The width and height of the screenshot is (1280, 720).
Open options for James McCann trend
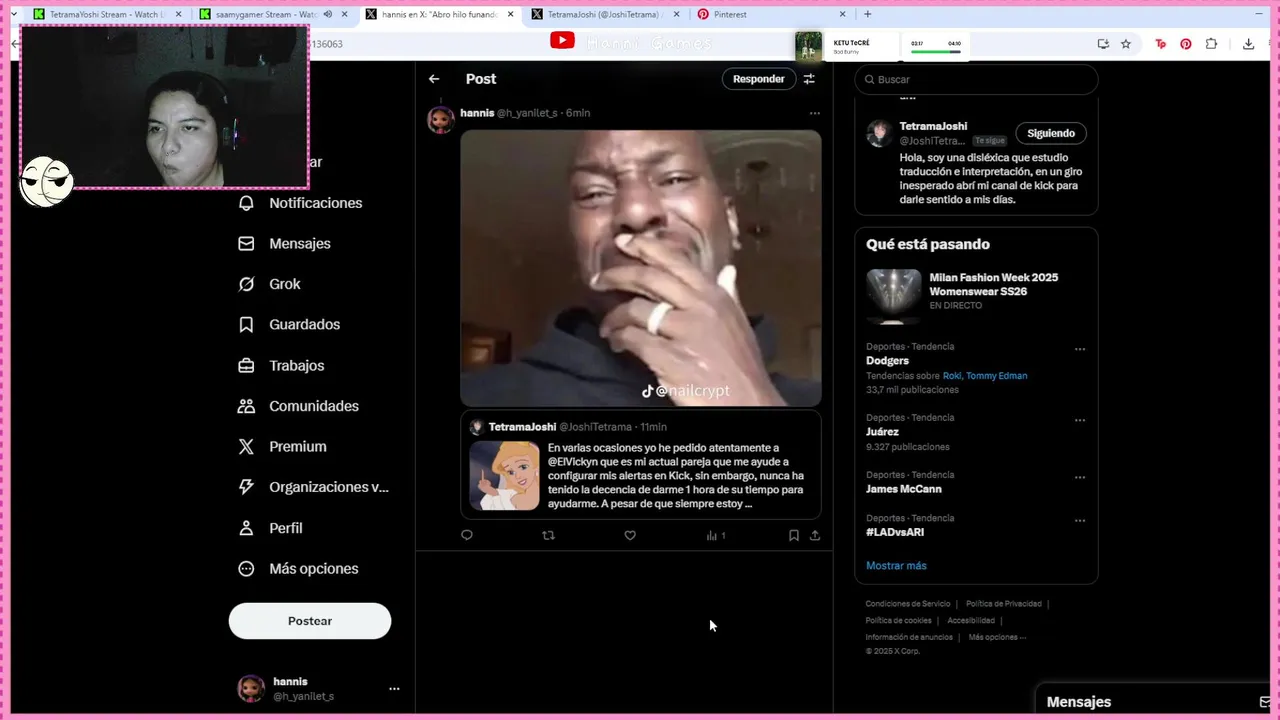pyautogui.click(x=1080, y=477)
